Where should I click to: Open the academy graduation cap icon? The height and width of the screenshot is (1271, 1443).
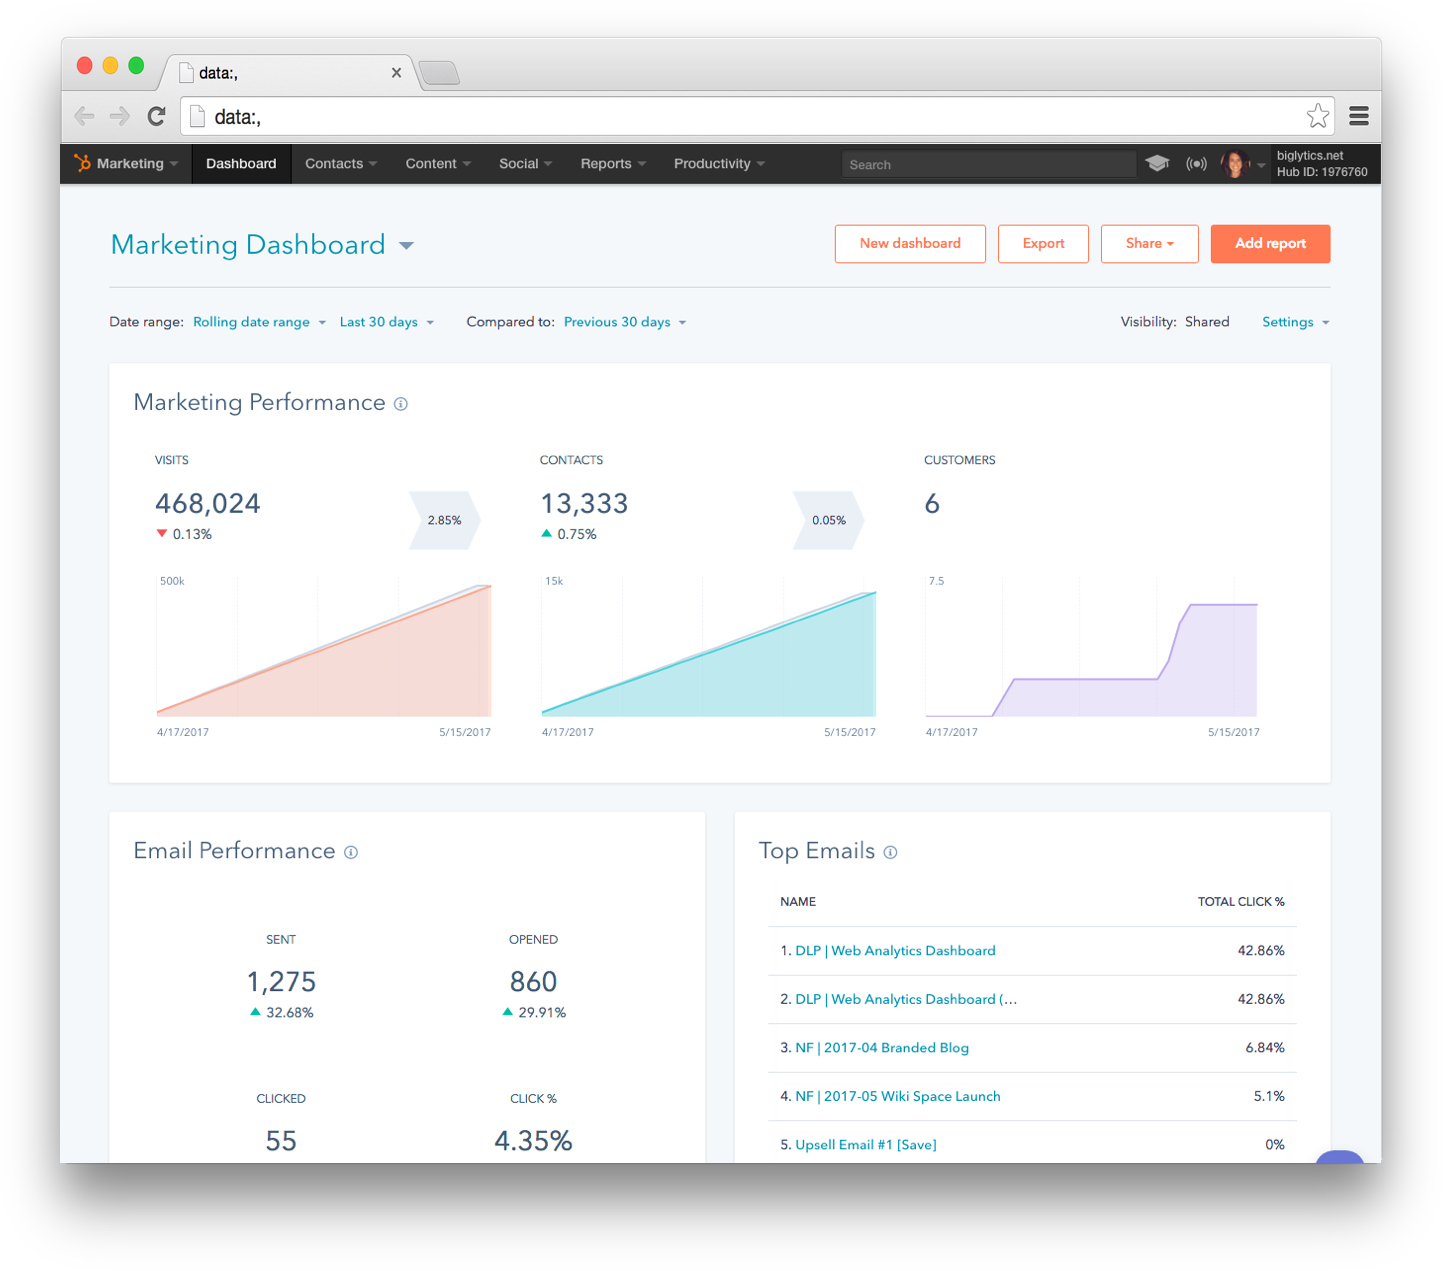coord(1157,164)
